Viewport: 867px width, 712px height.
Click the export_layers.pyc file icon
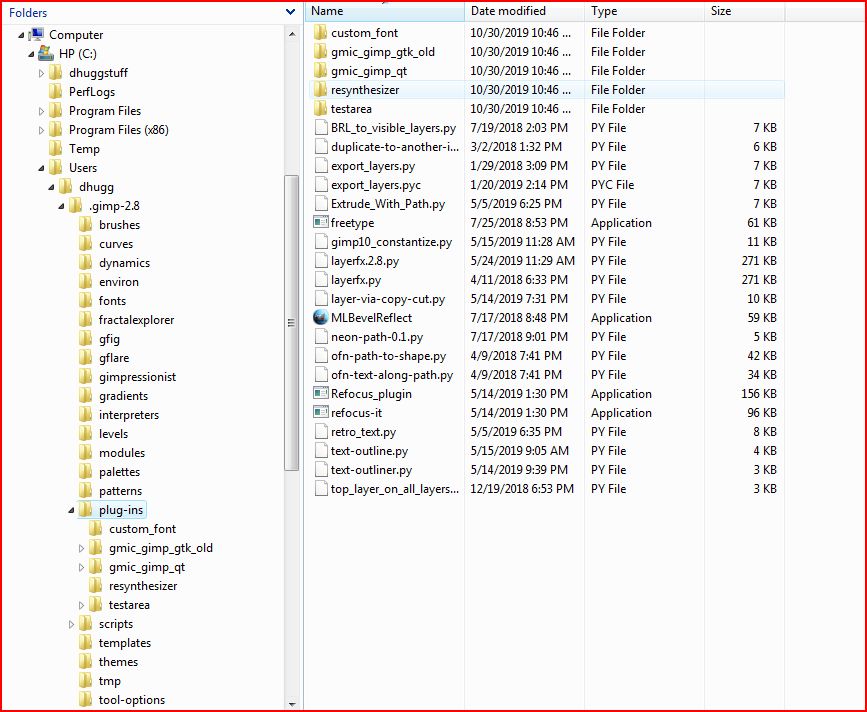pos(321,185)
